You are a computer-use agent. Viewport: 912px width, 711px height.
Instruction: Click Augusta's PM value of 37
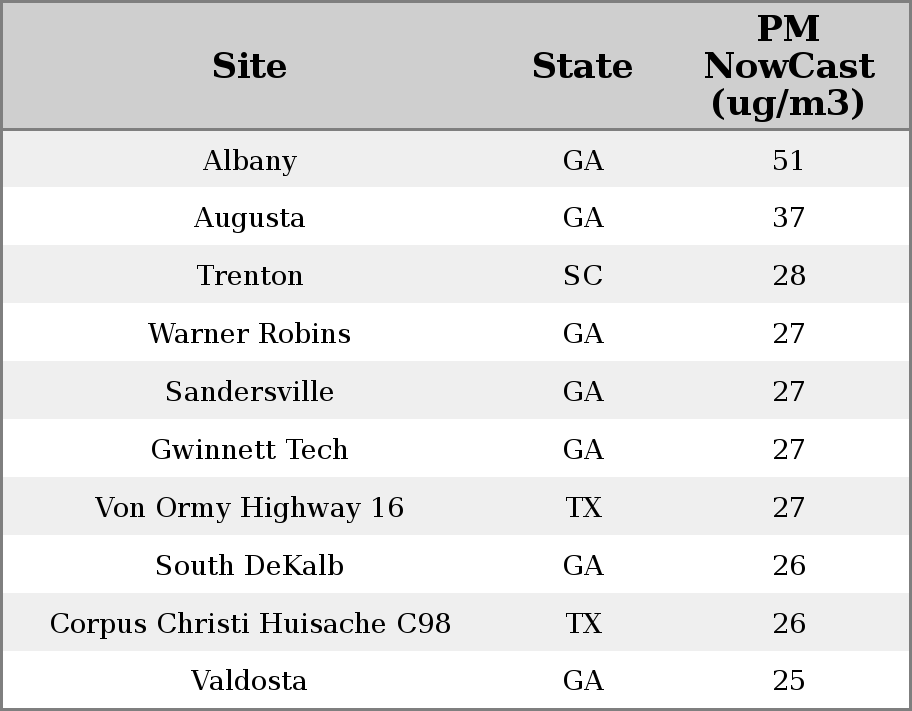[788, 218]
